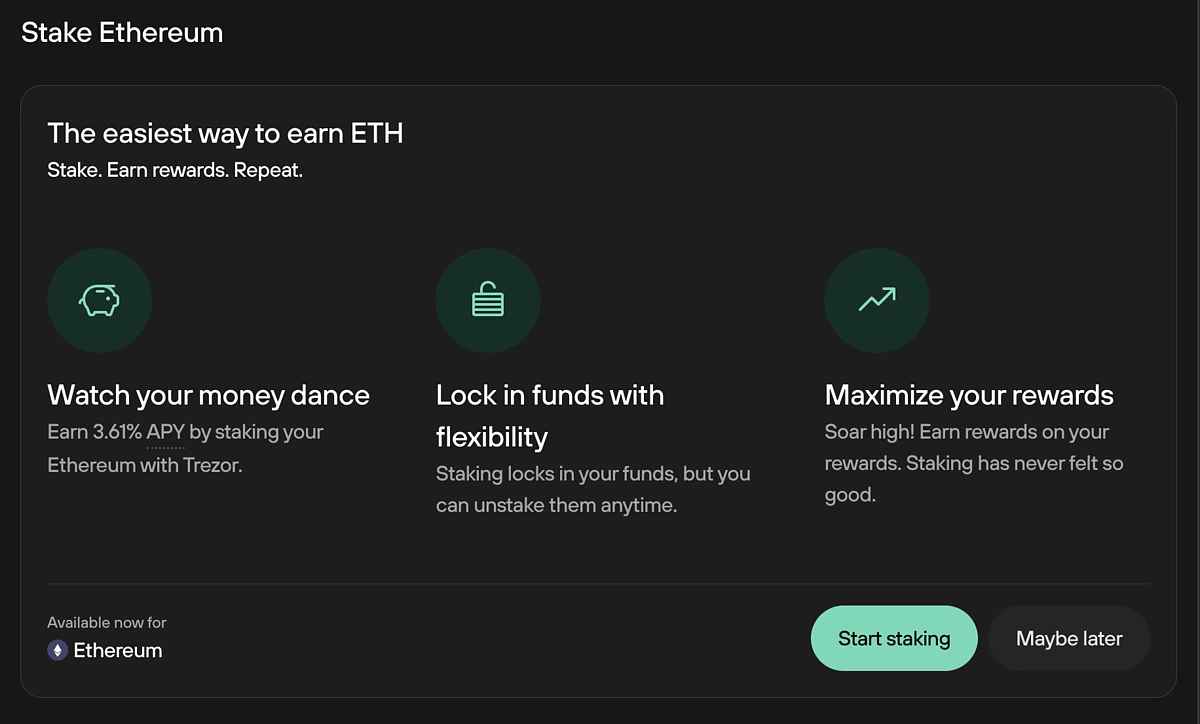The image size is (1200, 724).
Task: Click 'Earn 3.61% APY by staking' description
Action: pos(185,448)
